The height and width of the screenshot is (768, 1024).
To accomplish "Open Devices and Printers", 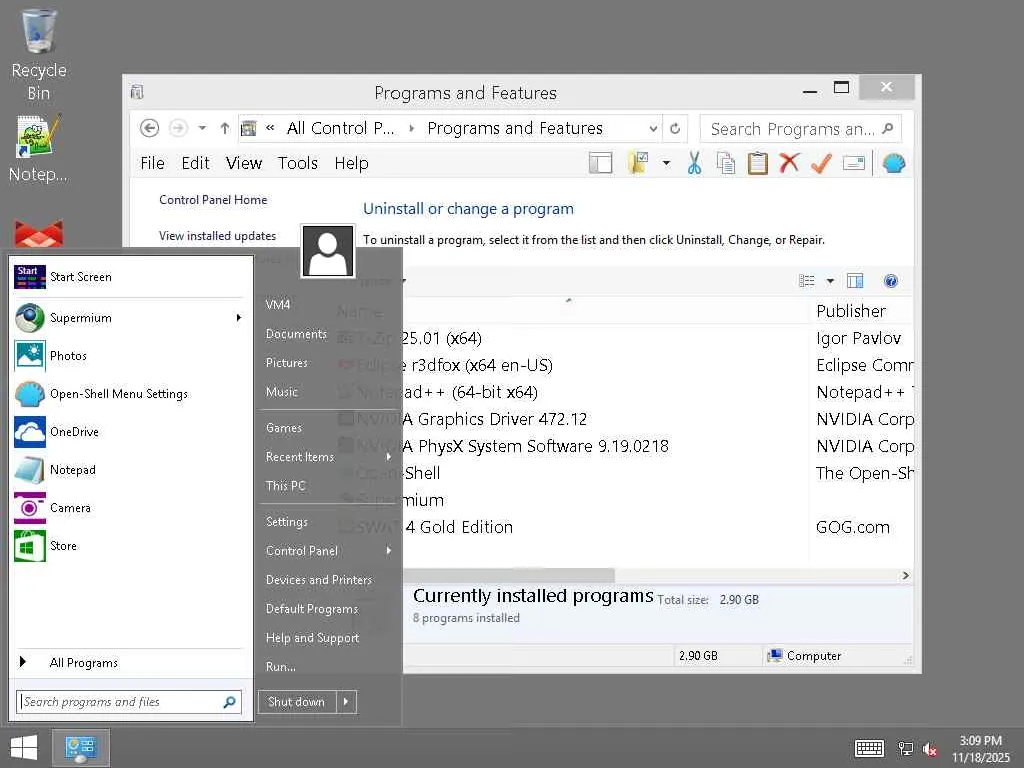I will pos(319,580).
